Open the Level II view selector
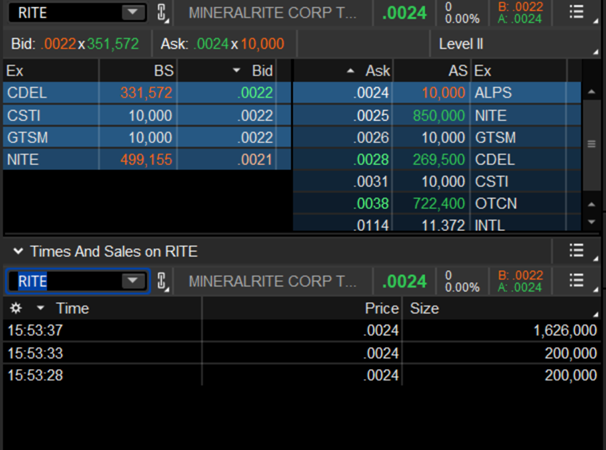 point(515,44)
